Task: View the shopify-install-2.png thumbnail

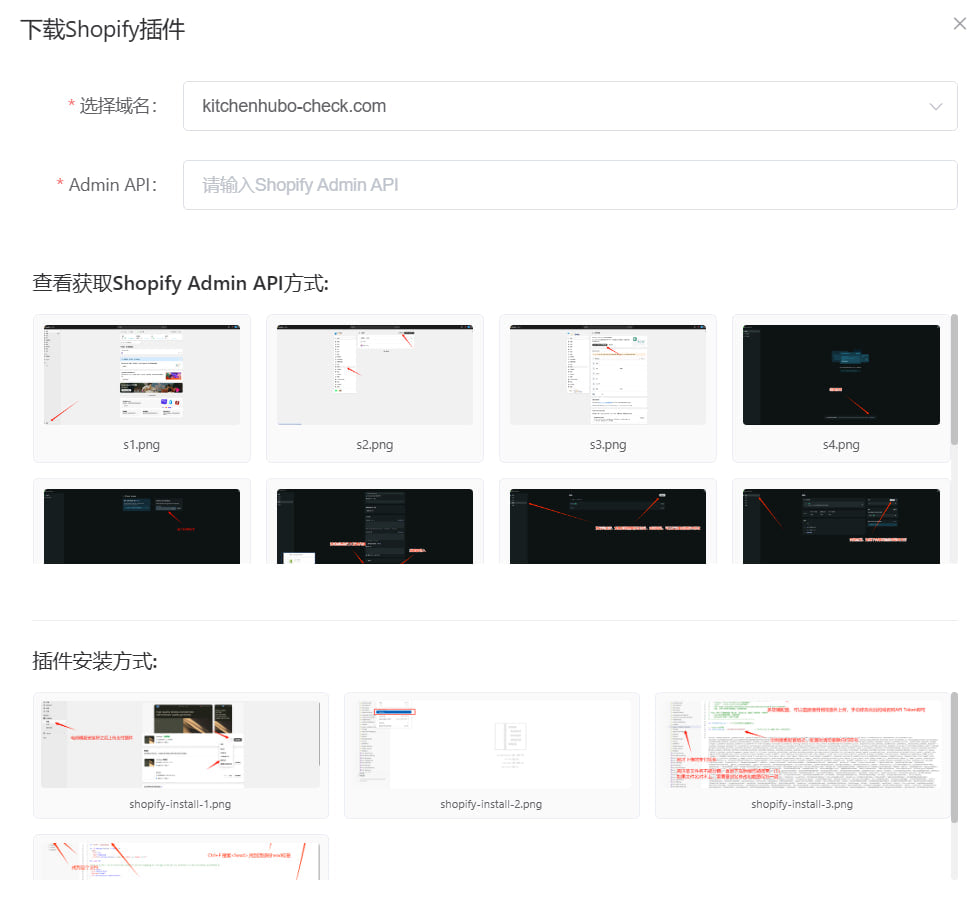Action: pos(491,745)
